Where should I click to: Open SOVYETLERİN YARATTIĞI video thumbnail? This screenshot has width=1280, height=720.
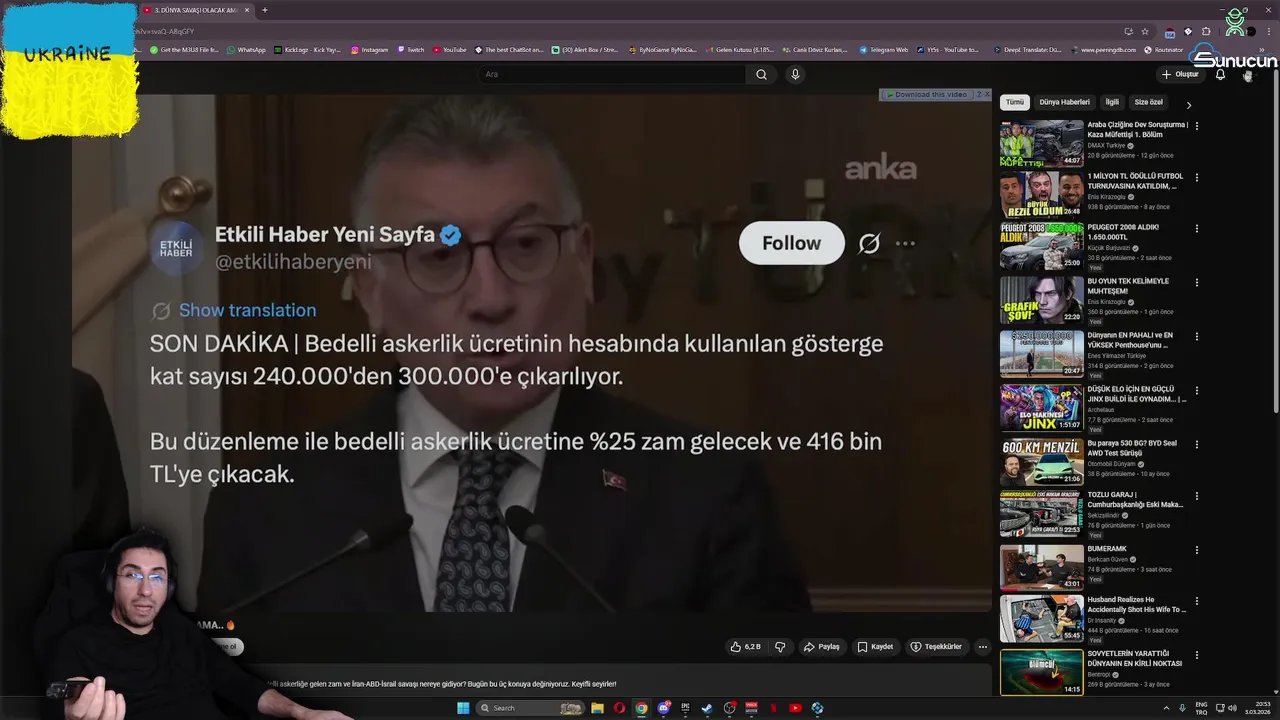pos(1042,672)
